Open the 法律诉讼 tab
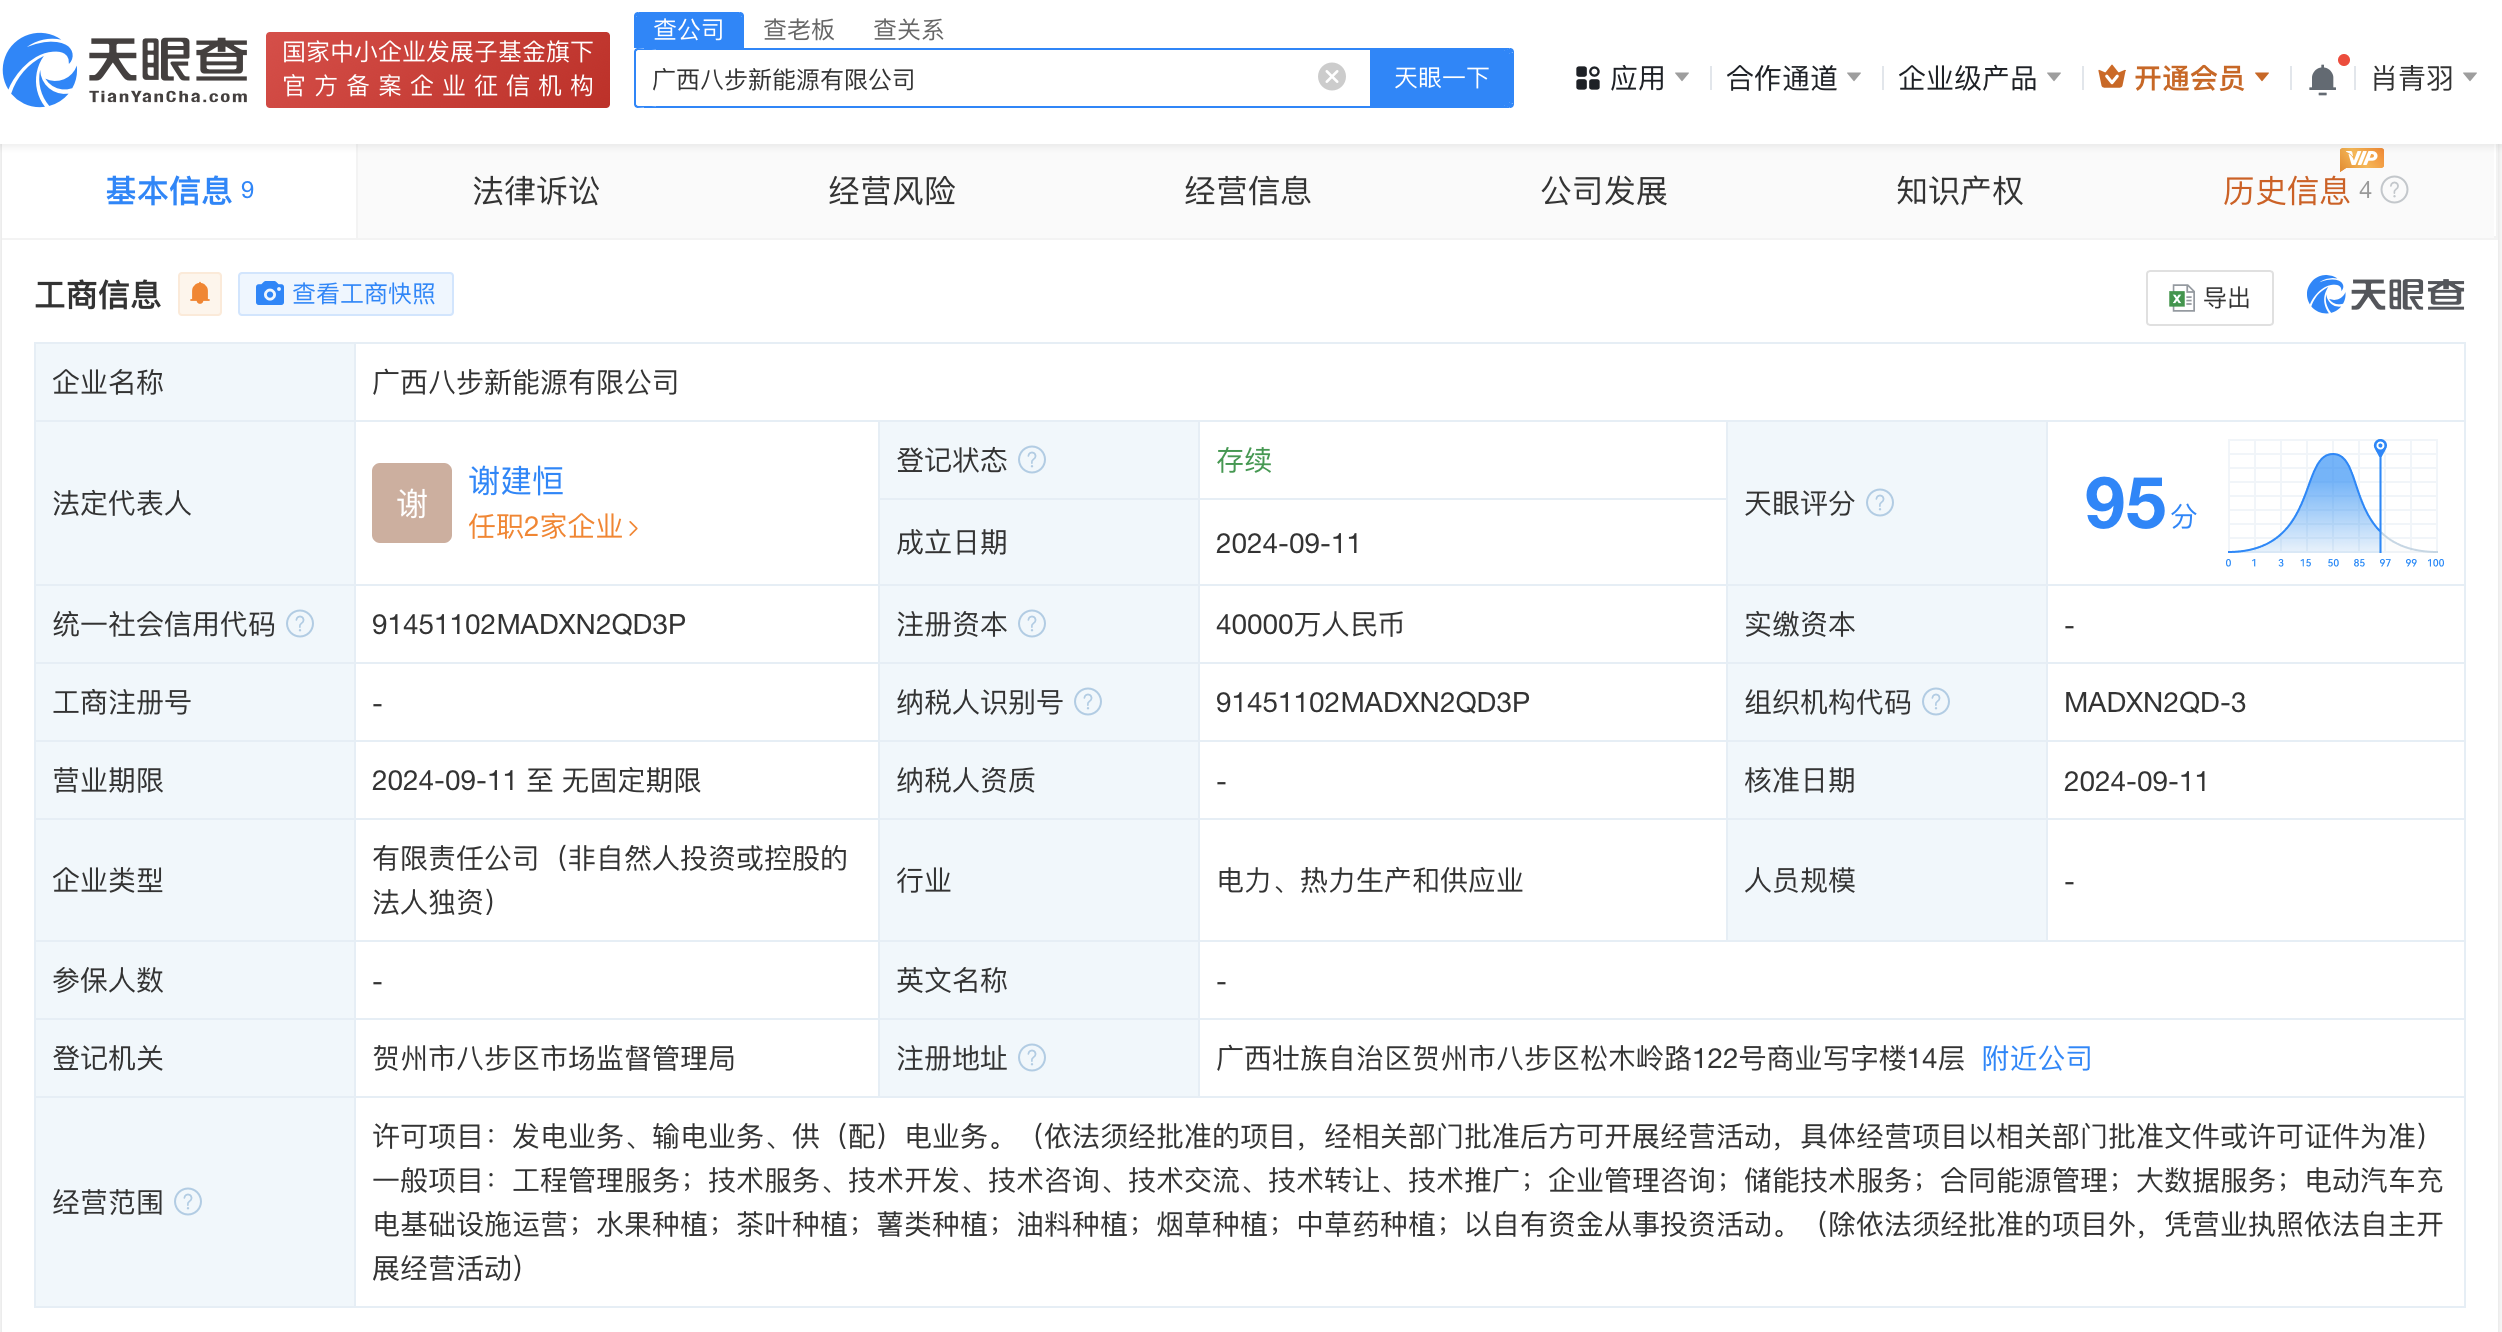This screenshot has width=2502, height=1332. [536, 191]
